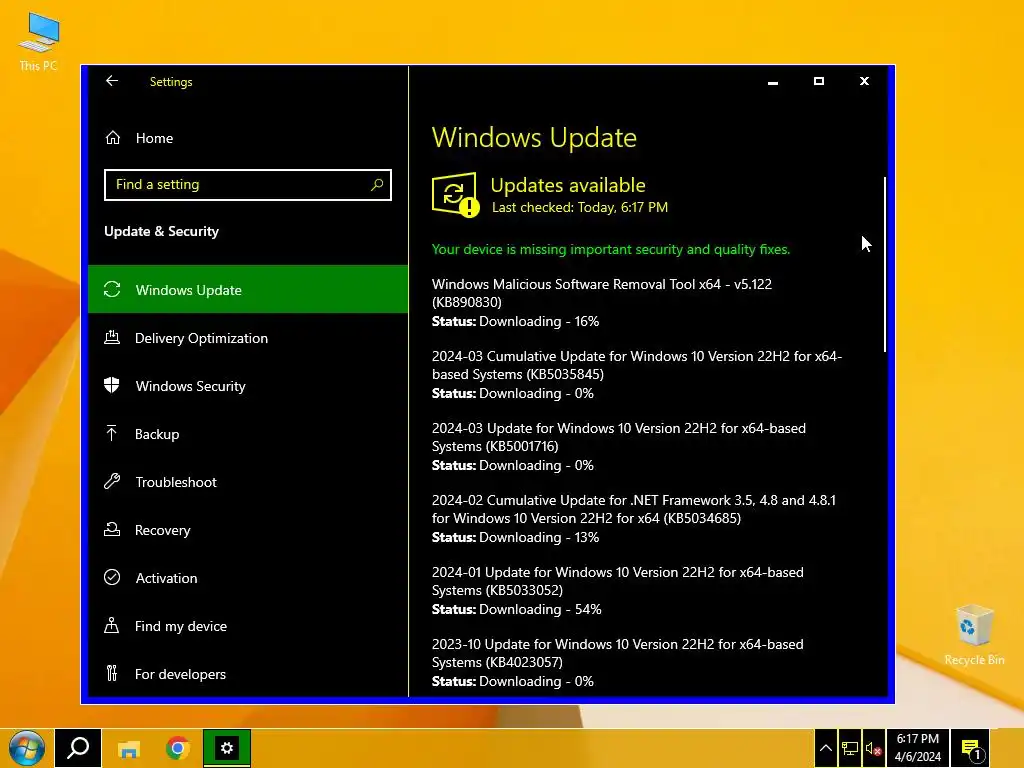This screenshot has height=768, width=1024.
Task: Select Windows Update in sidebar
Action: (x=248, y=289)
